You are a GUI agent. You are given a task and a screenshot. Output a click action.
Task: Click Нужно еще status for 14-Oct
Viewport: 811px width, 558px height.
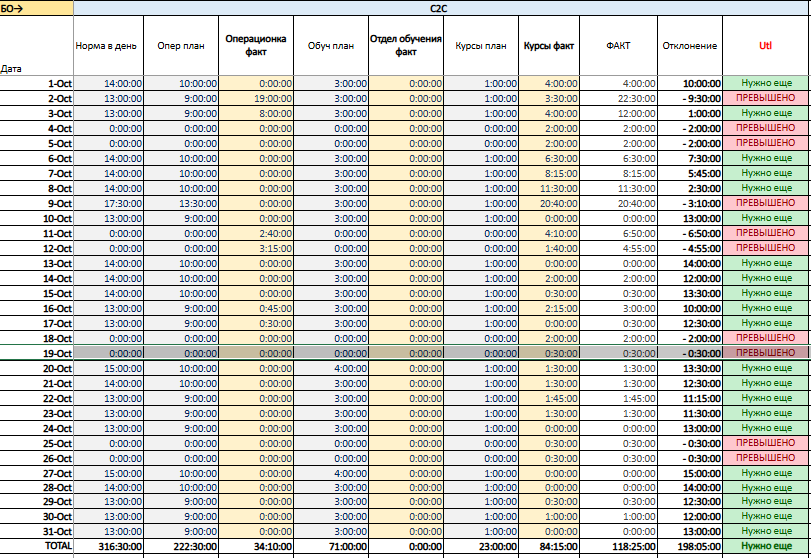click(x=765, y=278)
